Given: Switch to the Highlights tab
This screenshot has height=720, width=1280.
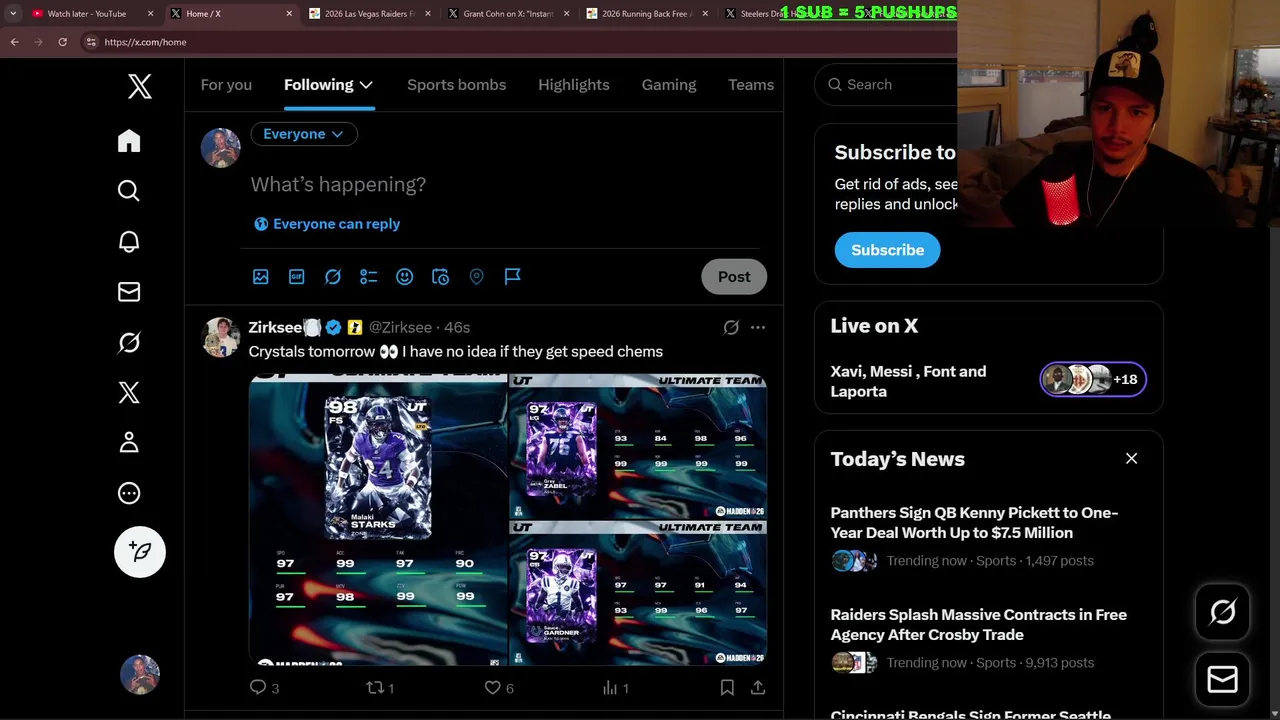Looking at the screenshot, I should (574, 85).
